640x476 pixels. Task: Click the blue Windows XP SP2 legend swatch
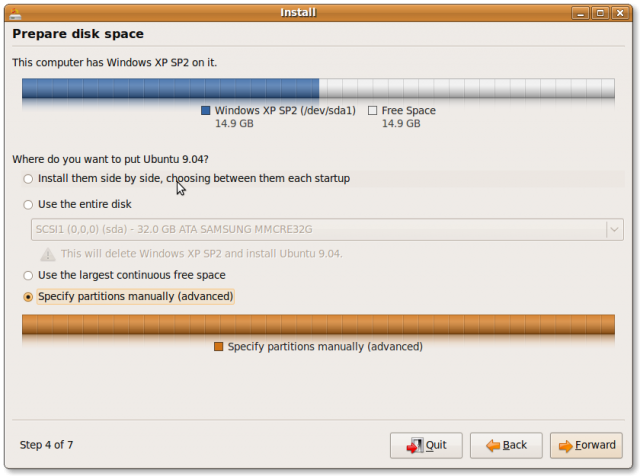point(206,111)
